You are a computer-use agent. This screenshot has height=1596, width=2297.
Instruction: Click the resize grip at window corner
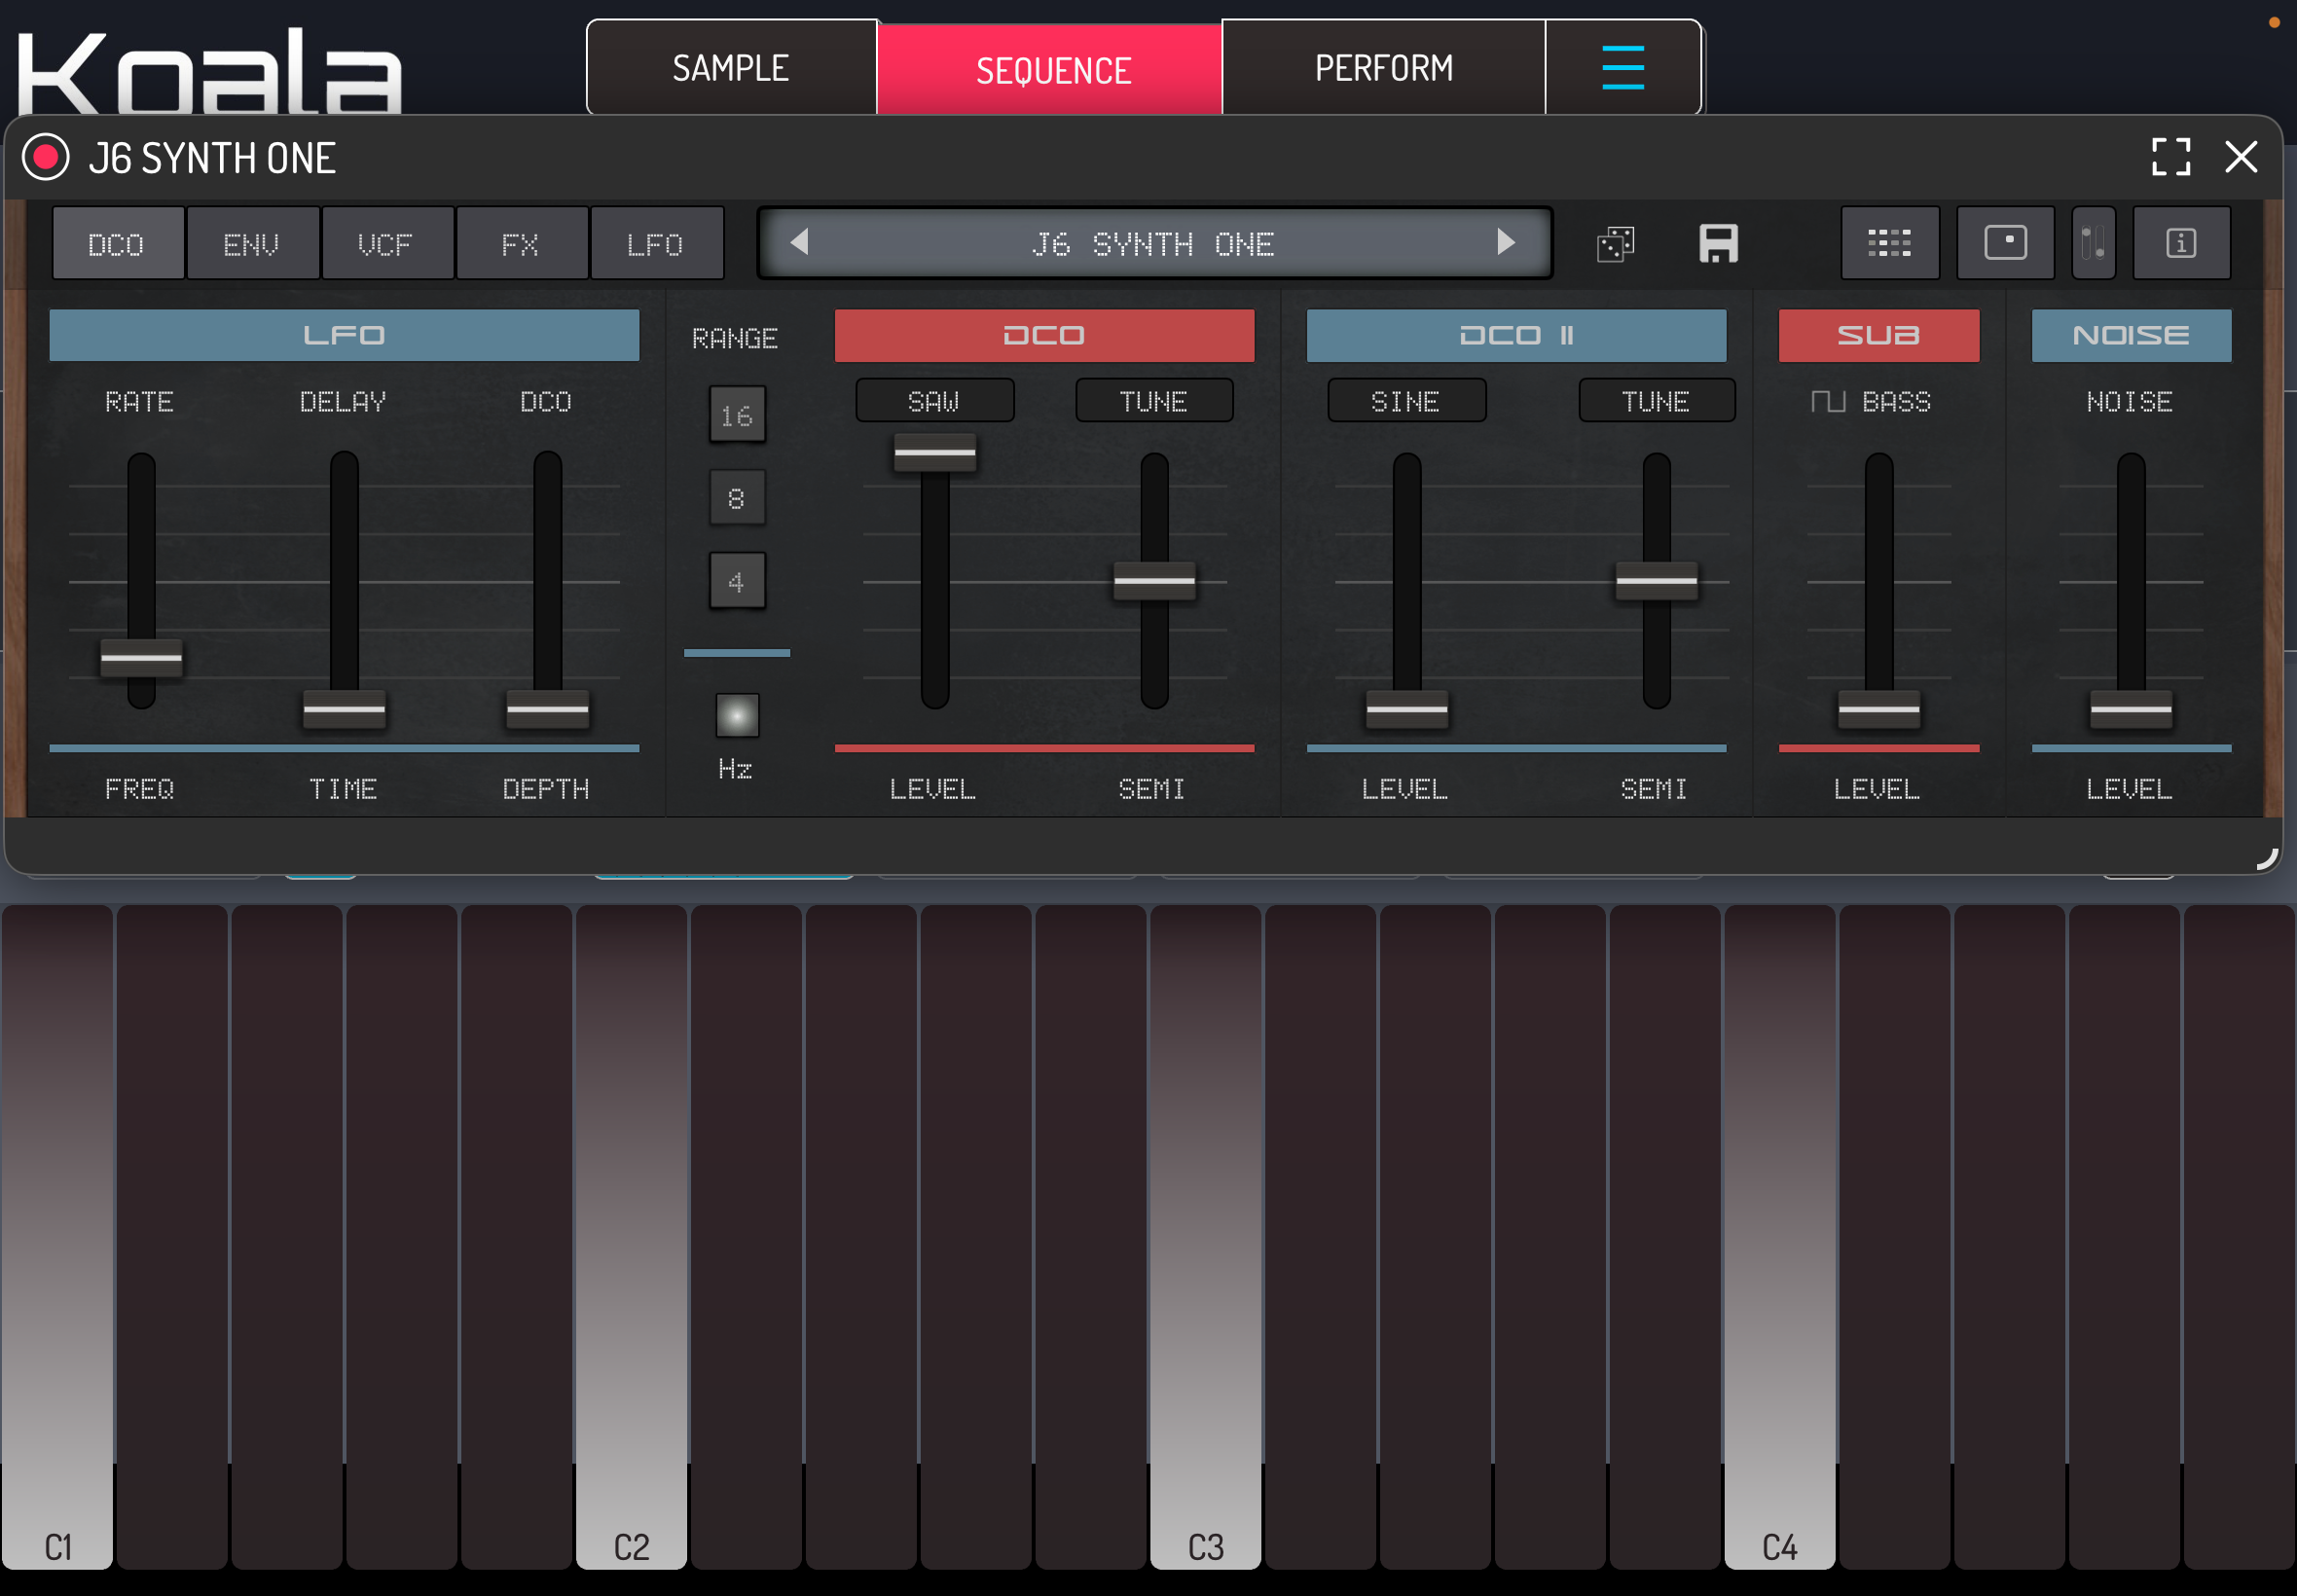coord(2266,858)
